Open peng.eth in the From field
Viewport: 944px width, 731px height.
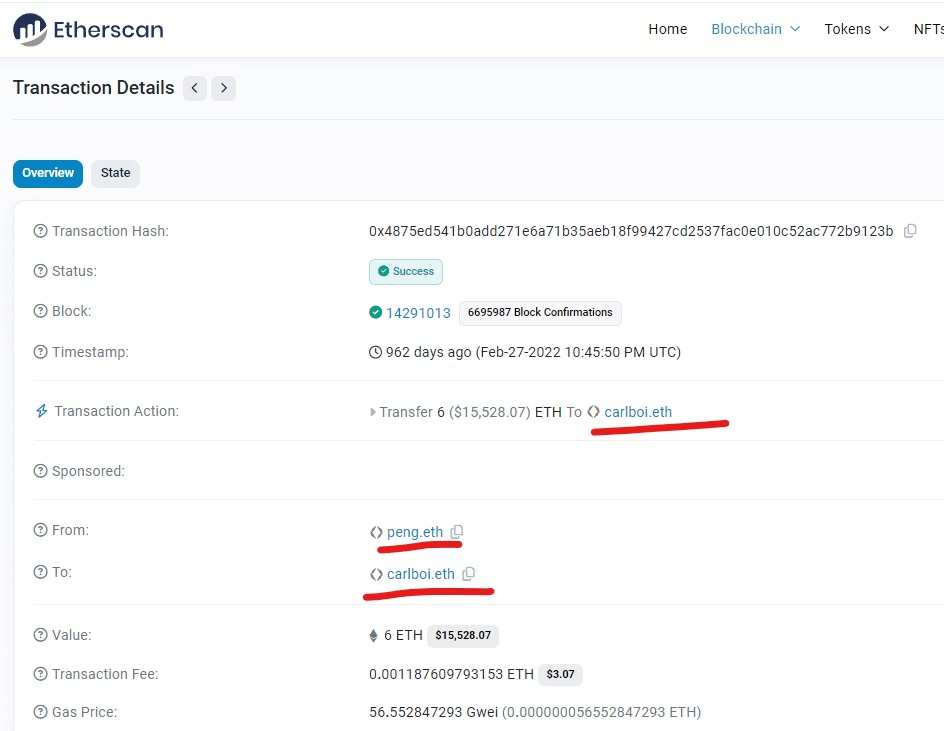414,532
